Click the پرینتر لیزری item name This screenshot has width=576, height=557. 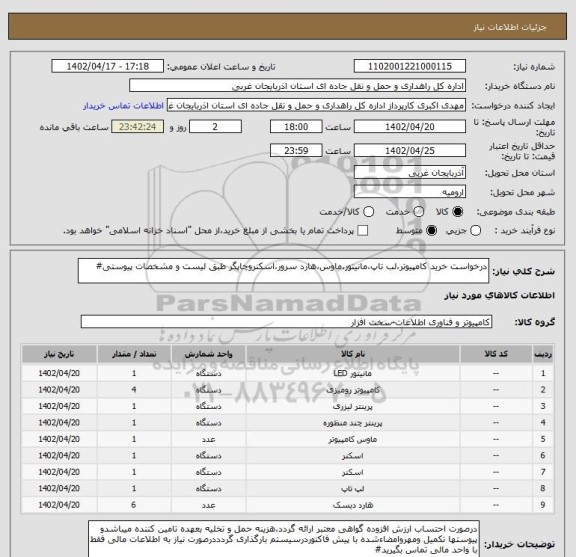pyautogui.click(x=353, y=406)
